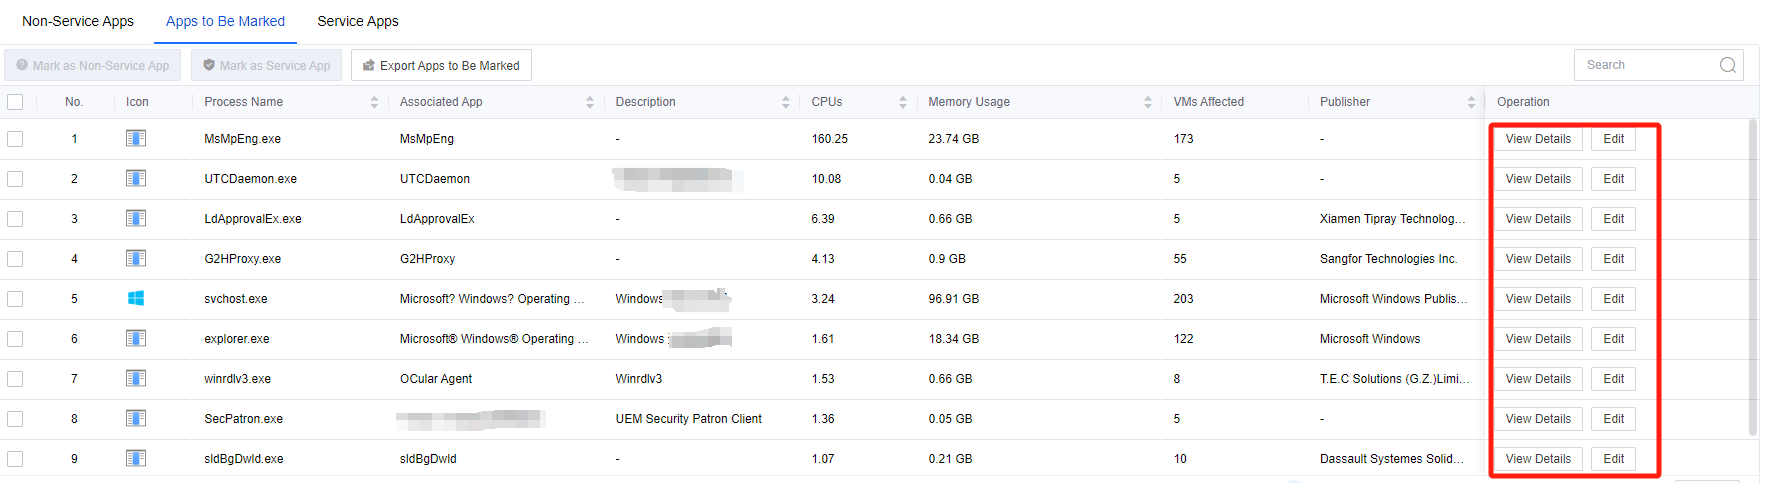Click the G2HProxy.exe process icon

click(136, 258)
